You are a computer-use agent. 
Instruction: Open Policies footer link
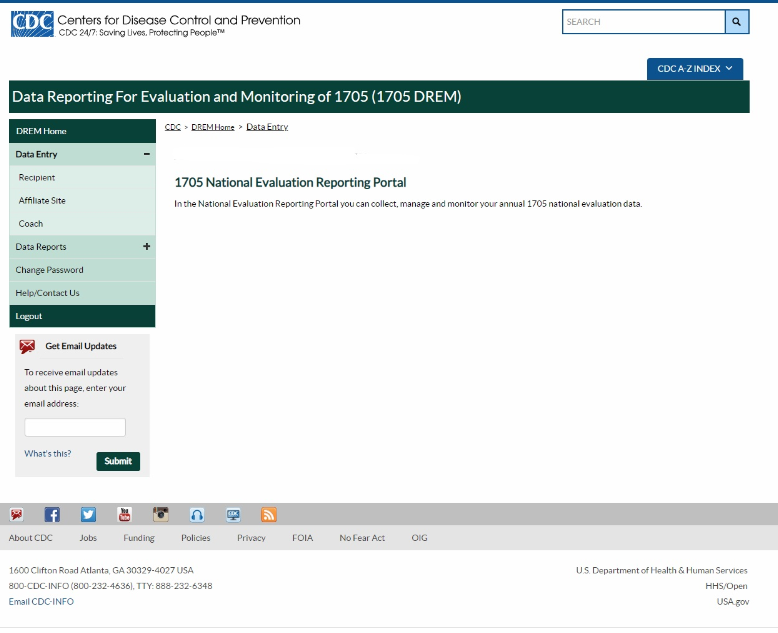tap(195, 538)
